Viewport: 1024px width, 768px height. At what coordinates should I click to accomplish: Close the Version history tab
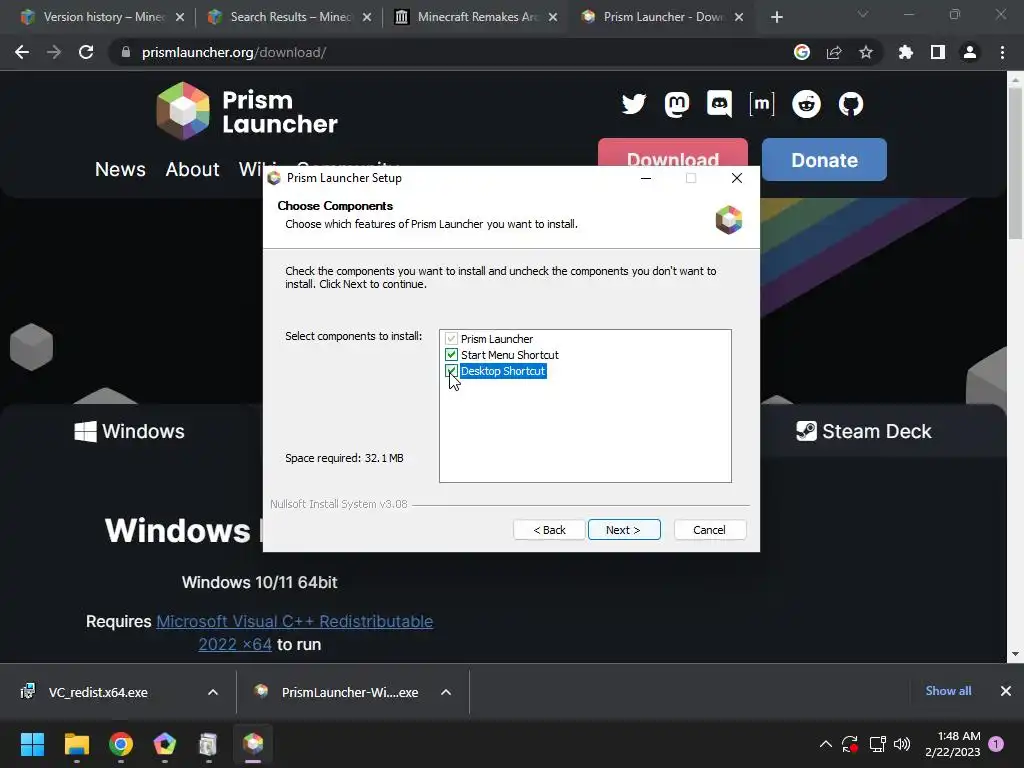[180, 17]
